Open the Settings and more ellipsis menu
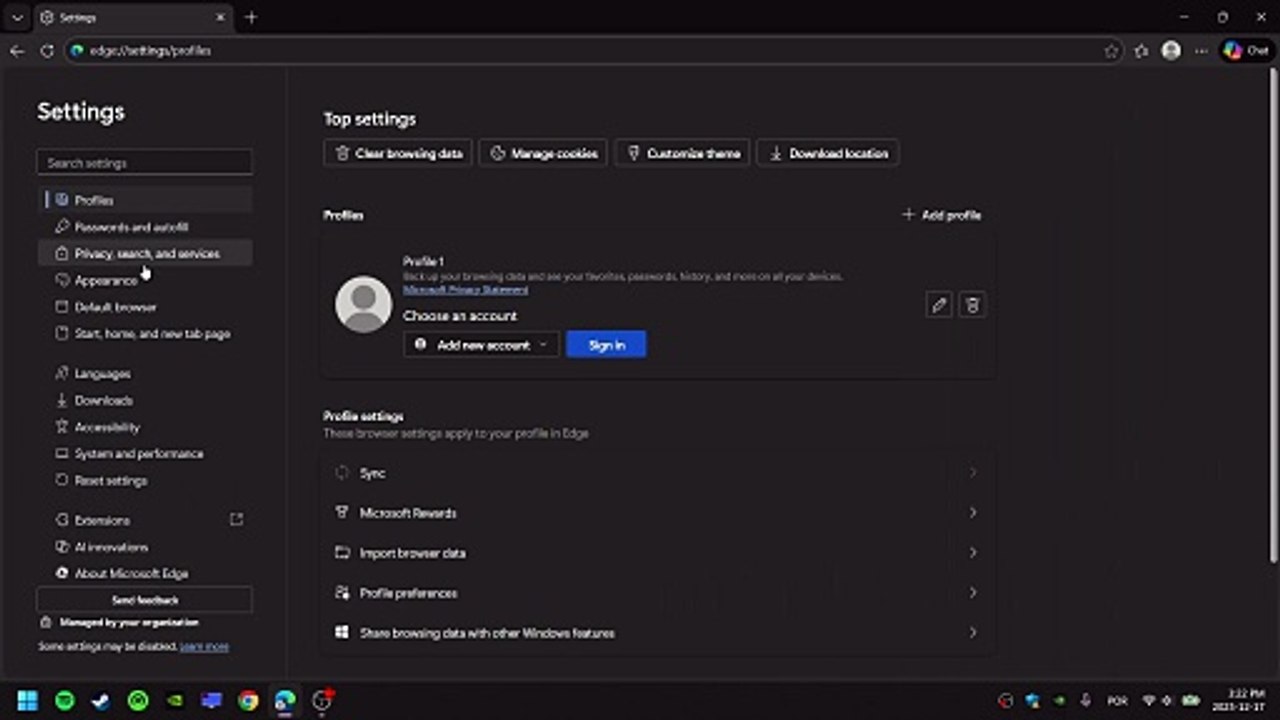The width and height of the screenshot is (1280, 720). pos(1201,51)
